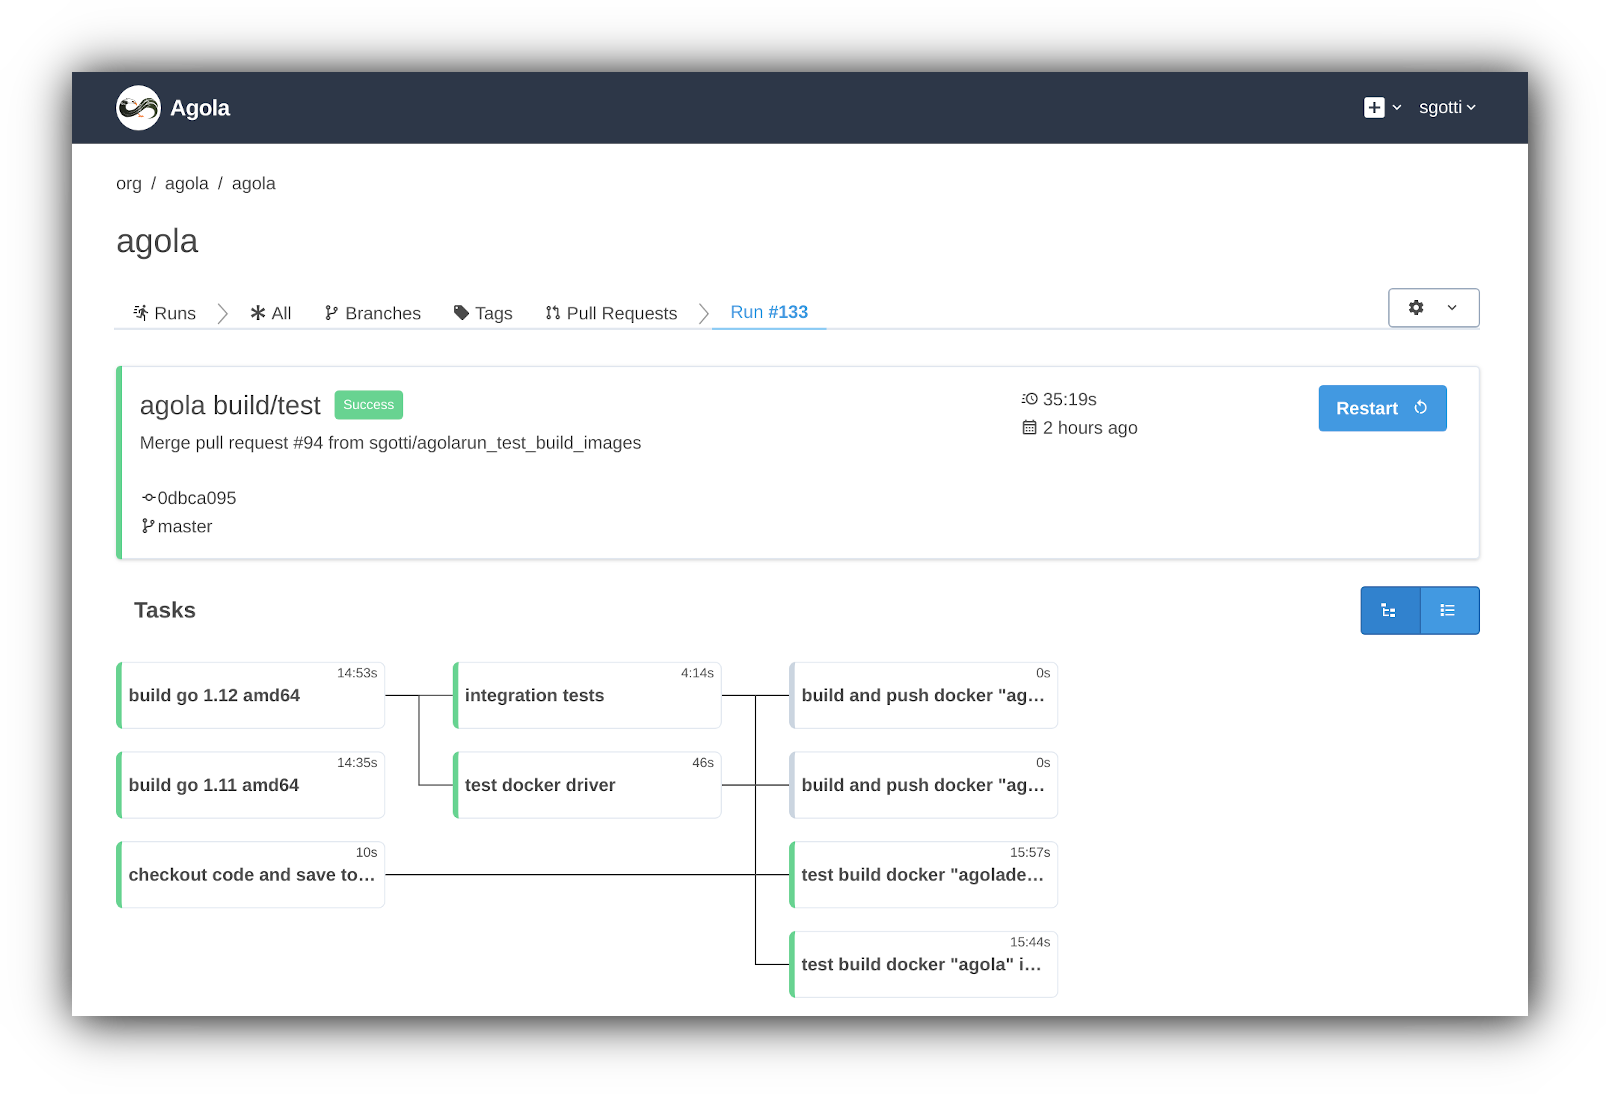Open the Tags tab
The image size is (1606, 1094).
click(483, 313)
